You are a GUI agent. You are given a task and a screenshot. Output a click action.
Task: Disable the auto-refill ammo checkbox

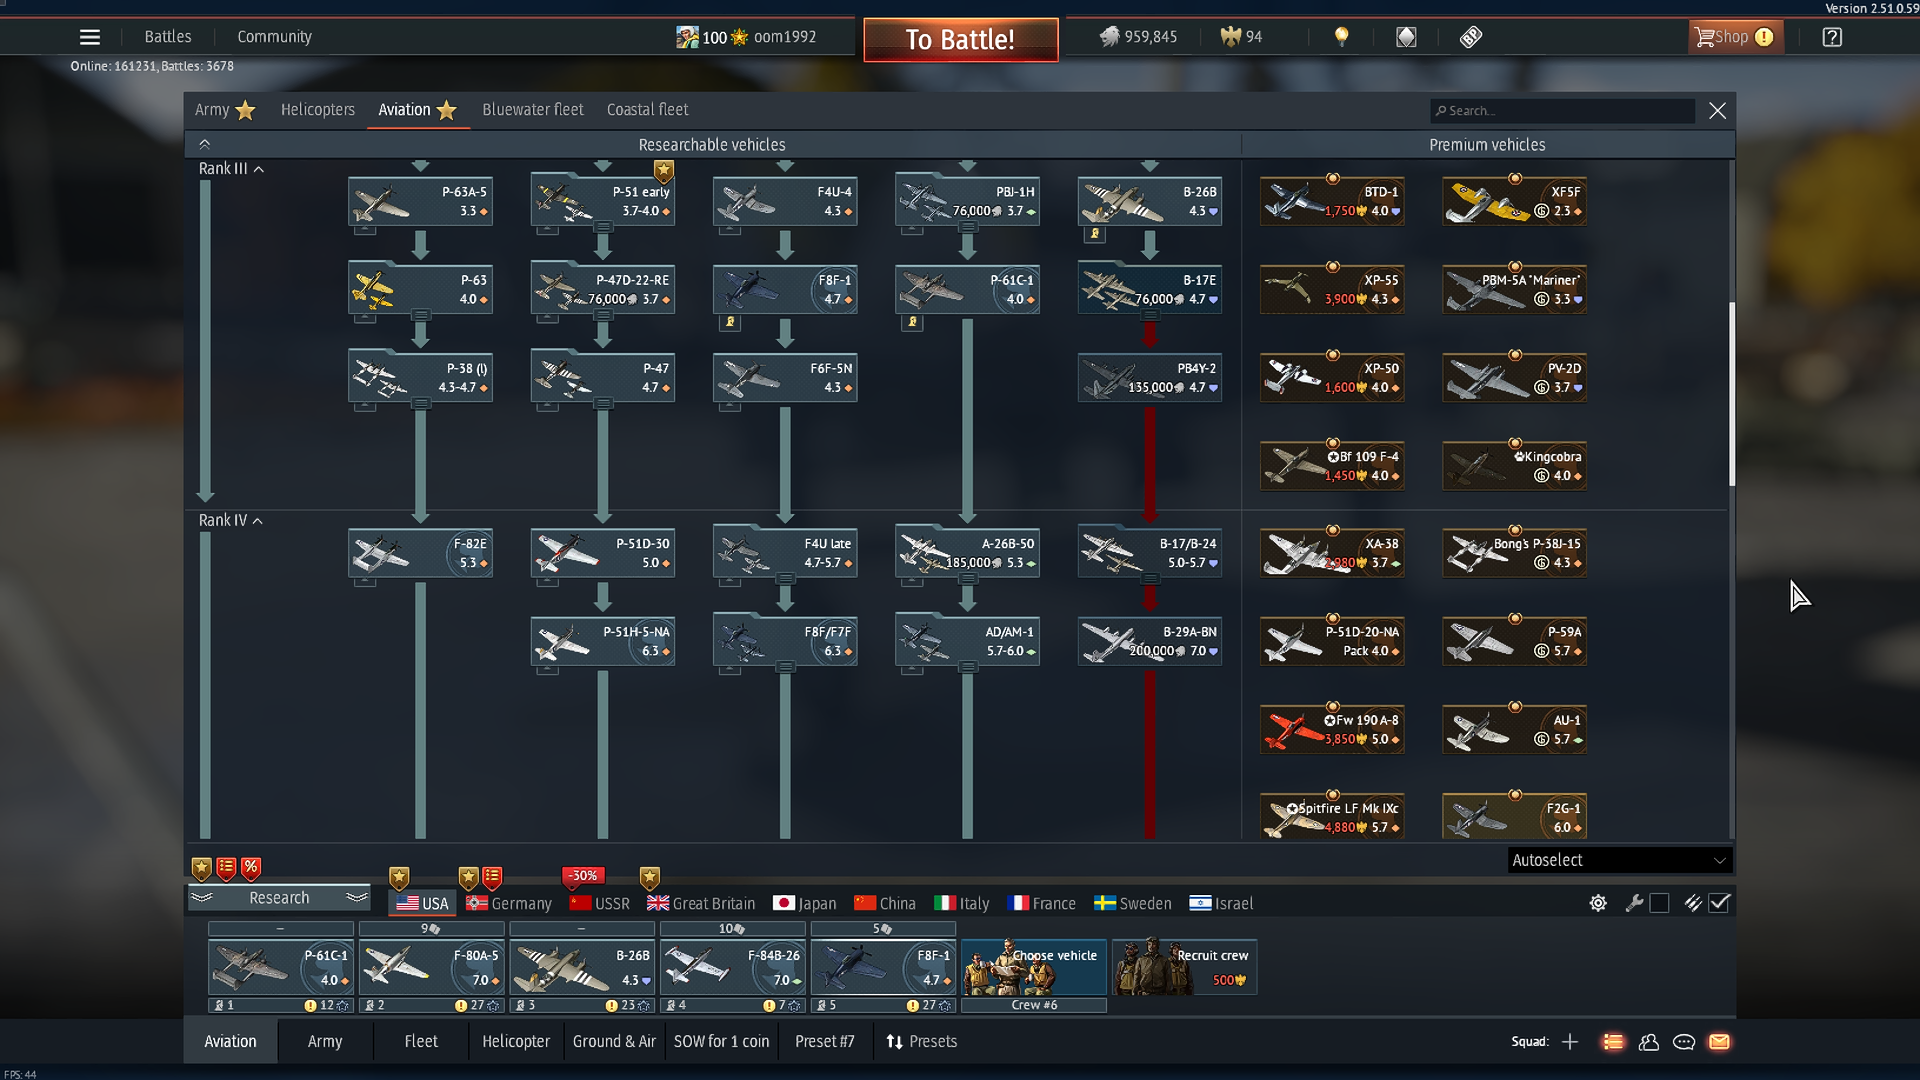tap(1719, 903)
